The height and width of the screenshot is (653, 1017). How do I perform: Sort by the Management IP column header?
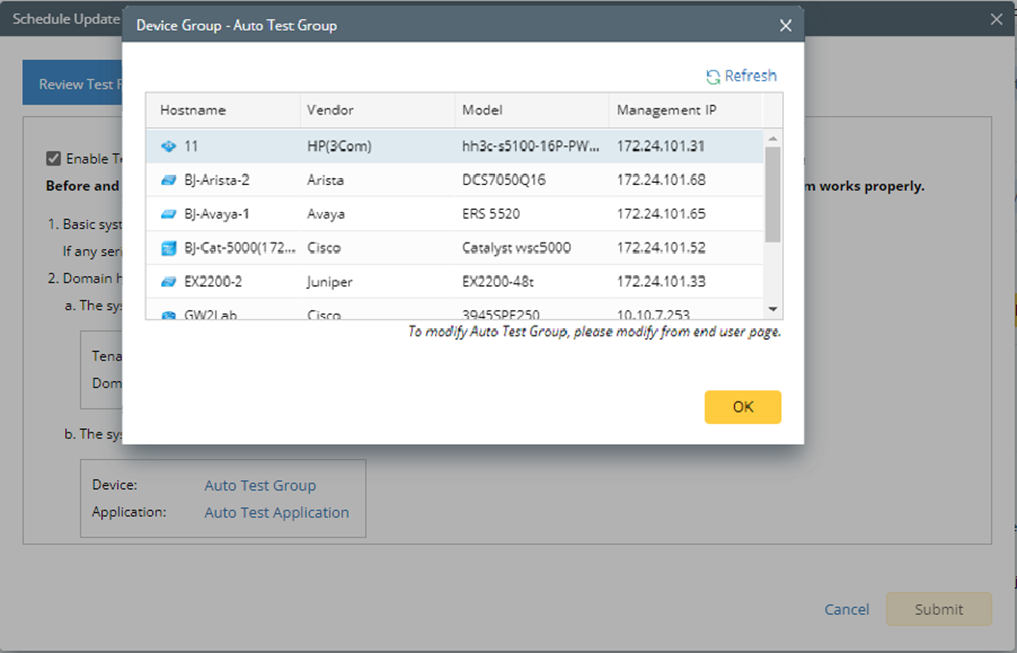(666, 110)
